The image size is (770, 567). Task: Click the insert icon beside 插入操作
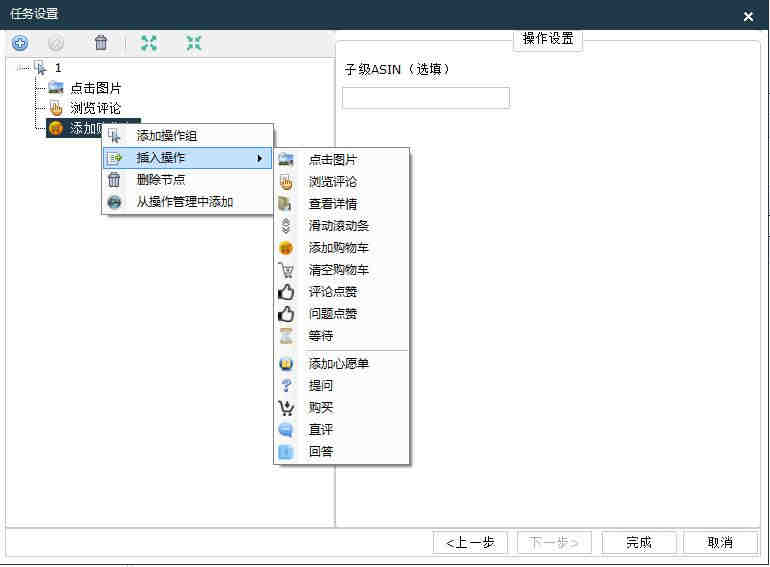[115, 158]
